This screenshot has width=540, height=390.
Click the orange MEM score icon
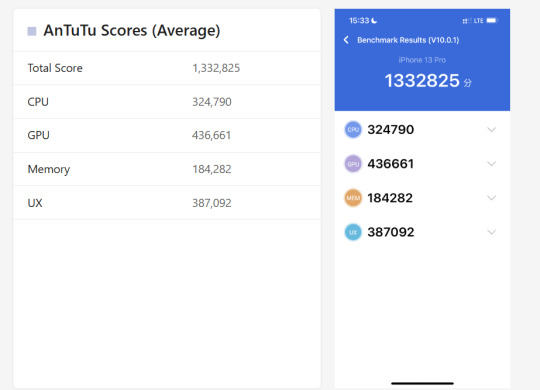click(x=353, y=198)
